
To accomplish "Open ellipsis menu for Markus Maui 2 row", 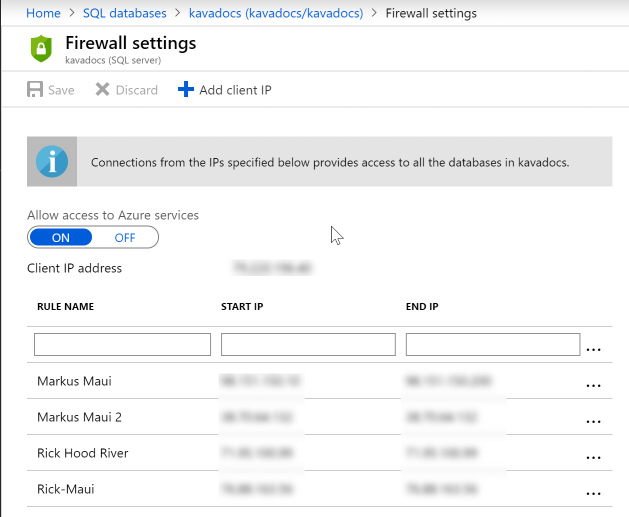I will (x=593, y=422).
